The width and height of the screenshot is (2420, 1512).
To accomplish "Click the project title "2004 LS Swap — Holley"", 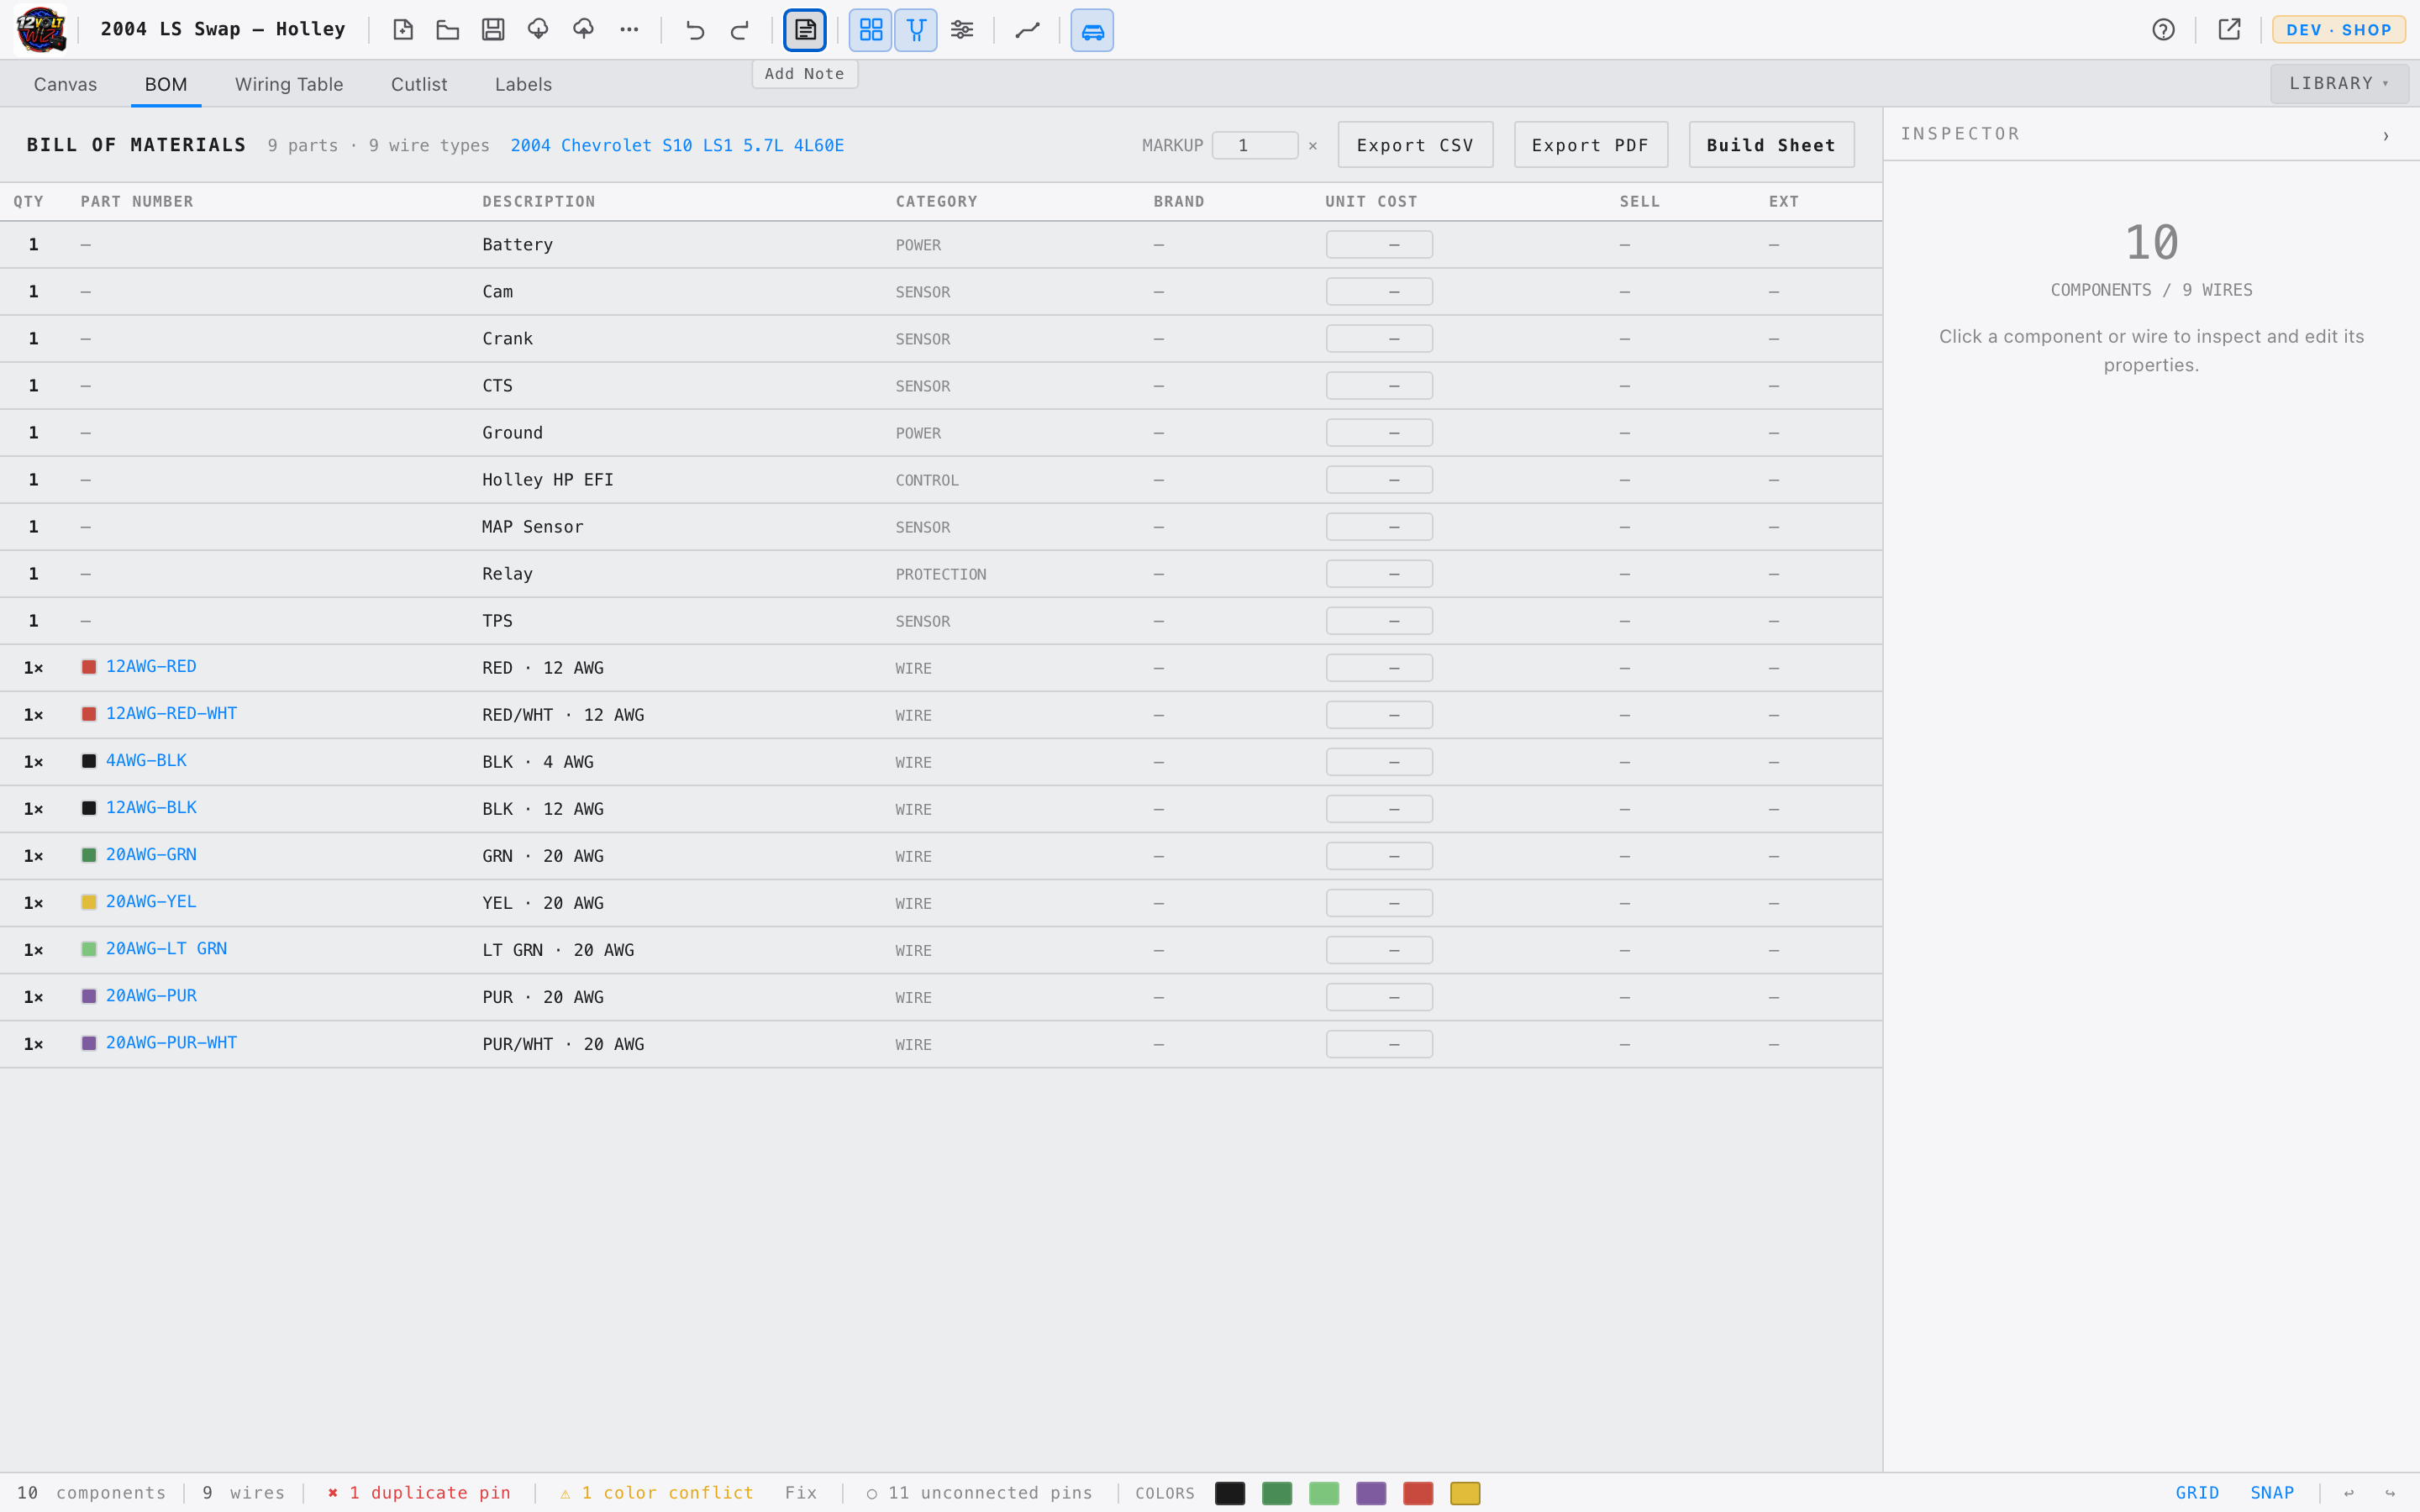I will coord(223,29).
